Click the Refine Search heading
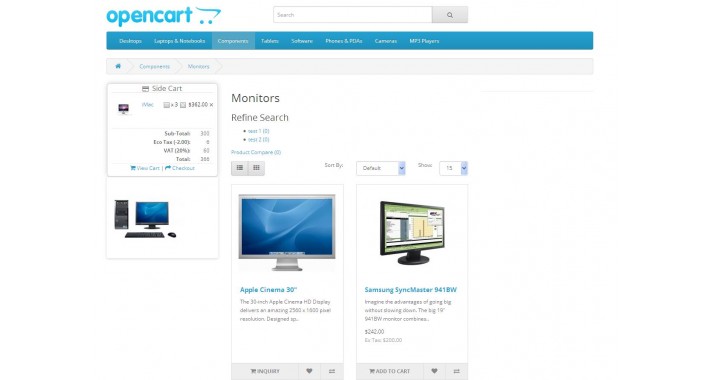The image size is (710, 380). pos(260,118)
